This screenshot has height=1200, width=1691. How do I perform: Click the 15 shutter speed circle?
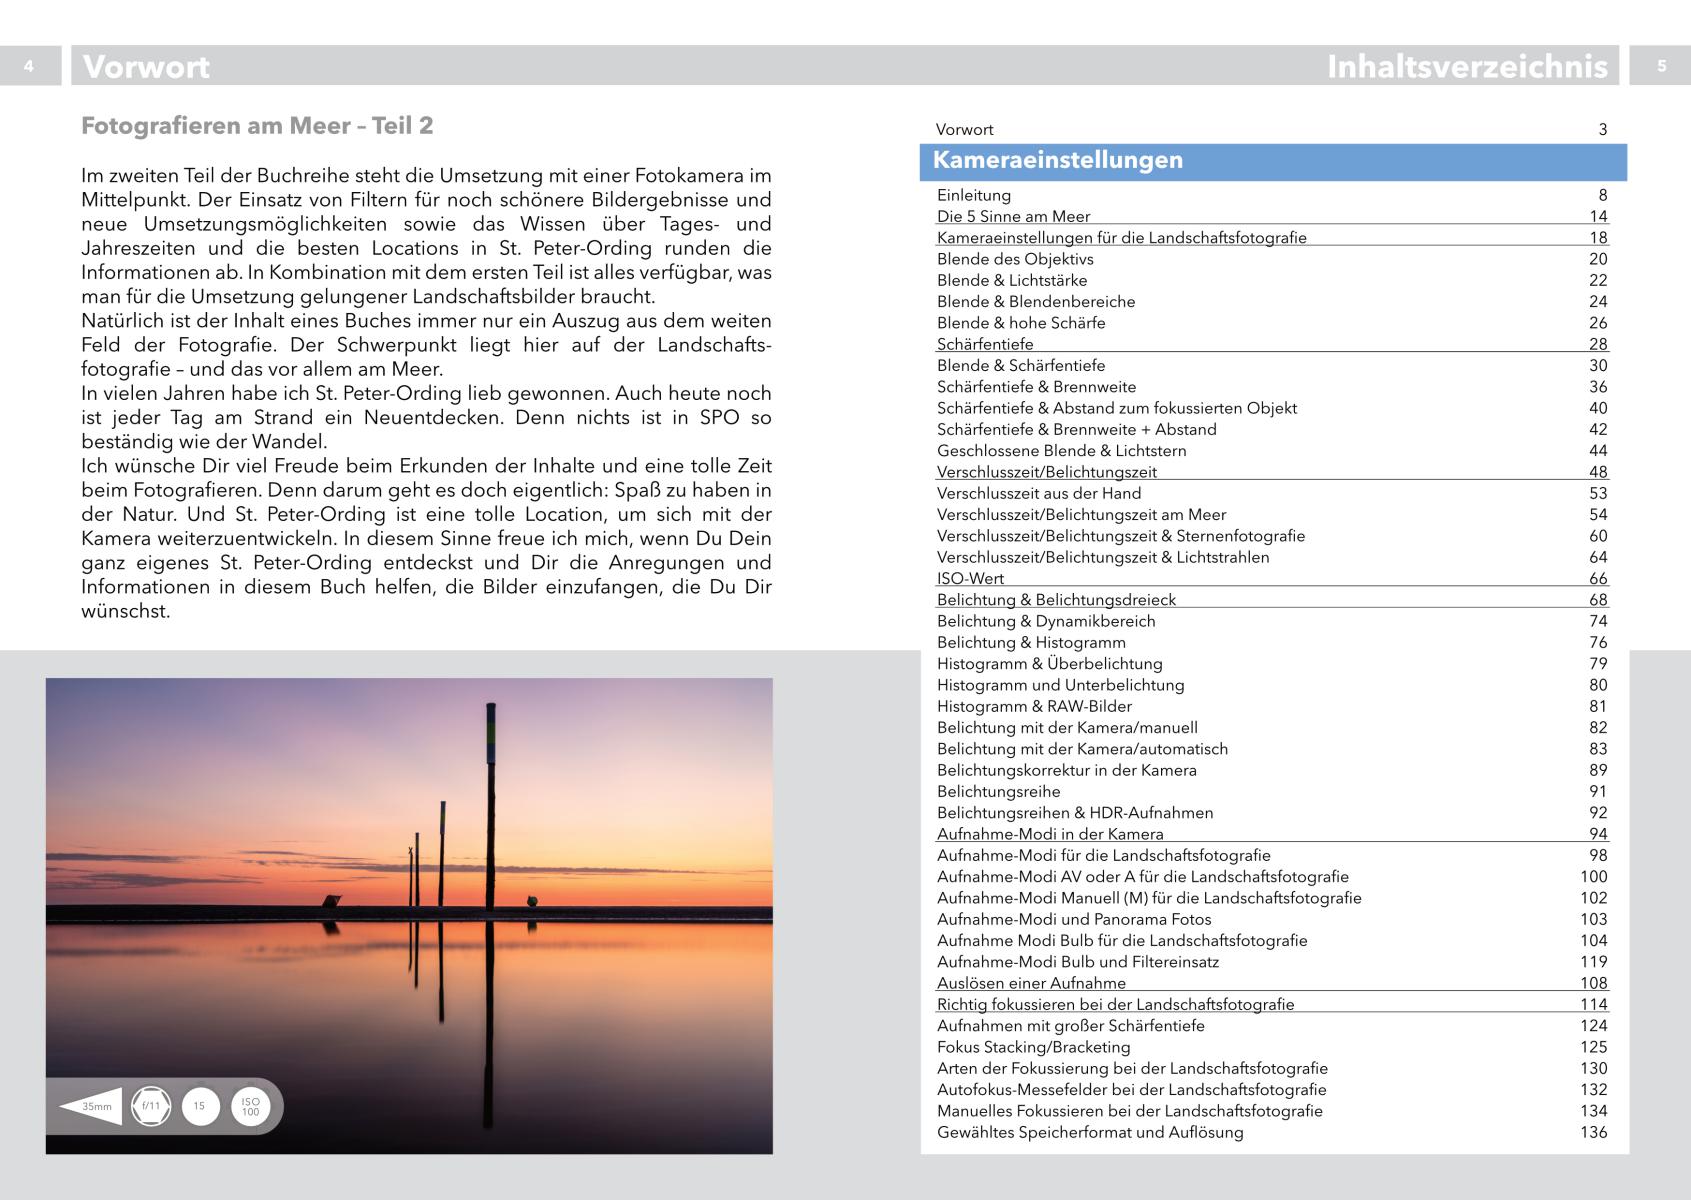200,1106
